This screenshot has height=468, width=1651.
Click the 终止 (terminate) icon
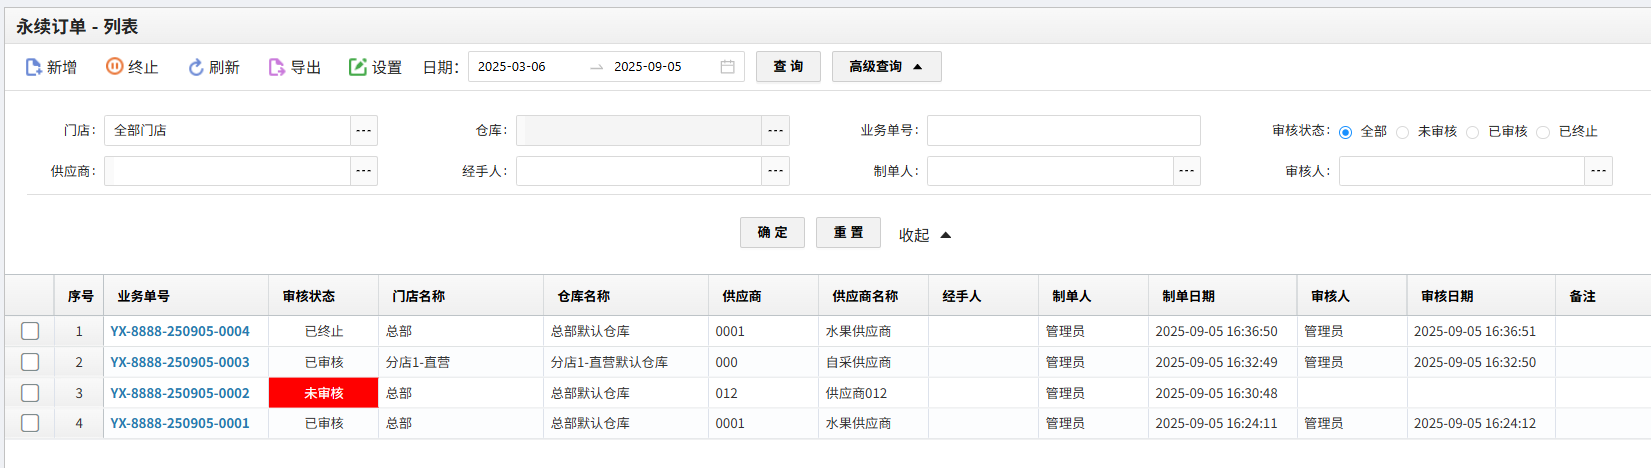(x=115, y=66)
